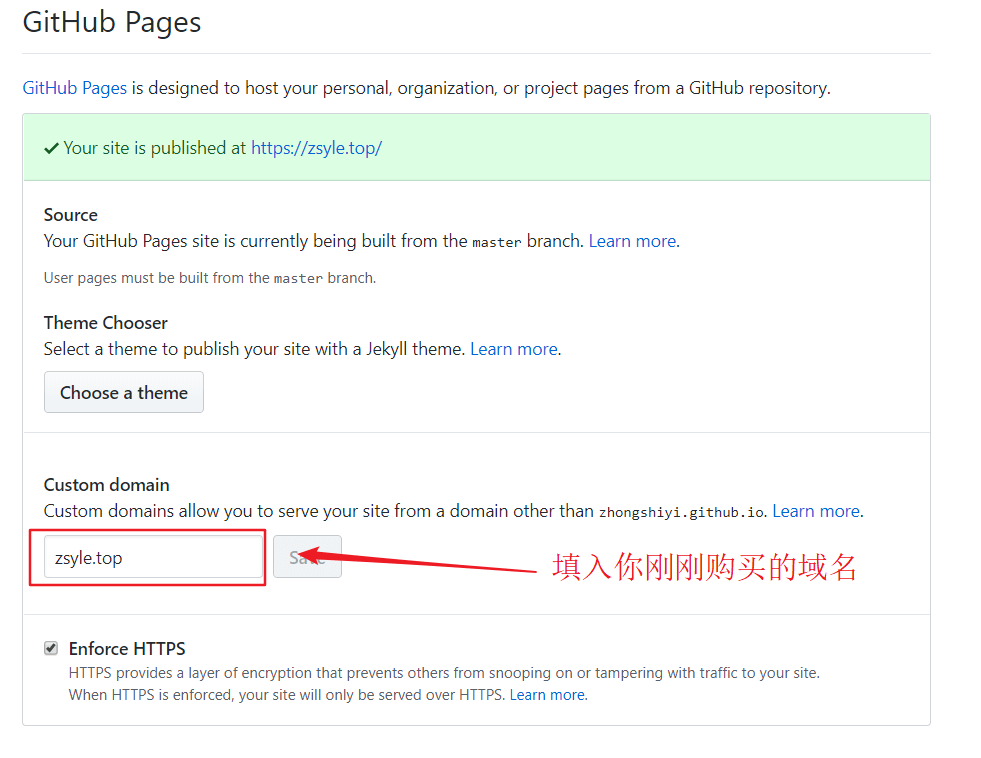Open the published site link https://zsyle.top/
This screenshot has height=758, width=981.
pos(316,148)
